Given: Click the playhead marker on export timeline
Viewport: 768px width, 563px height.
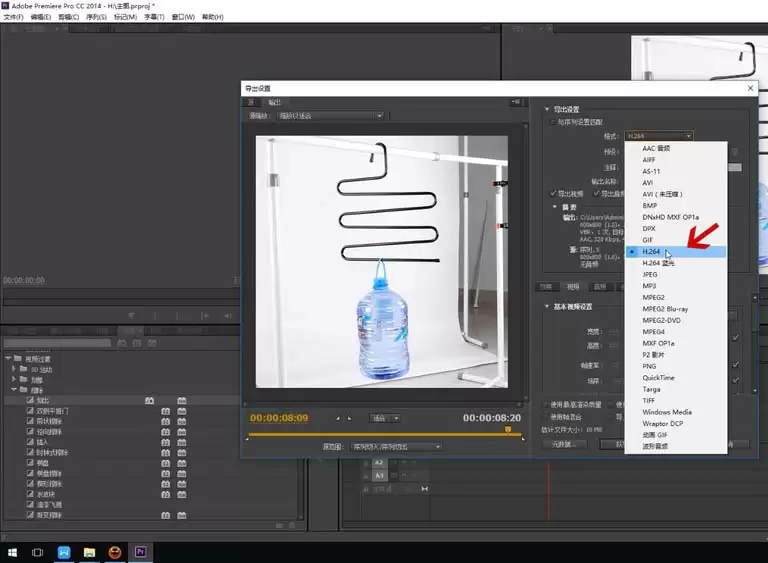Looking at the screenshot, I should tap(508, 430).
